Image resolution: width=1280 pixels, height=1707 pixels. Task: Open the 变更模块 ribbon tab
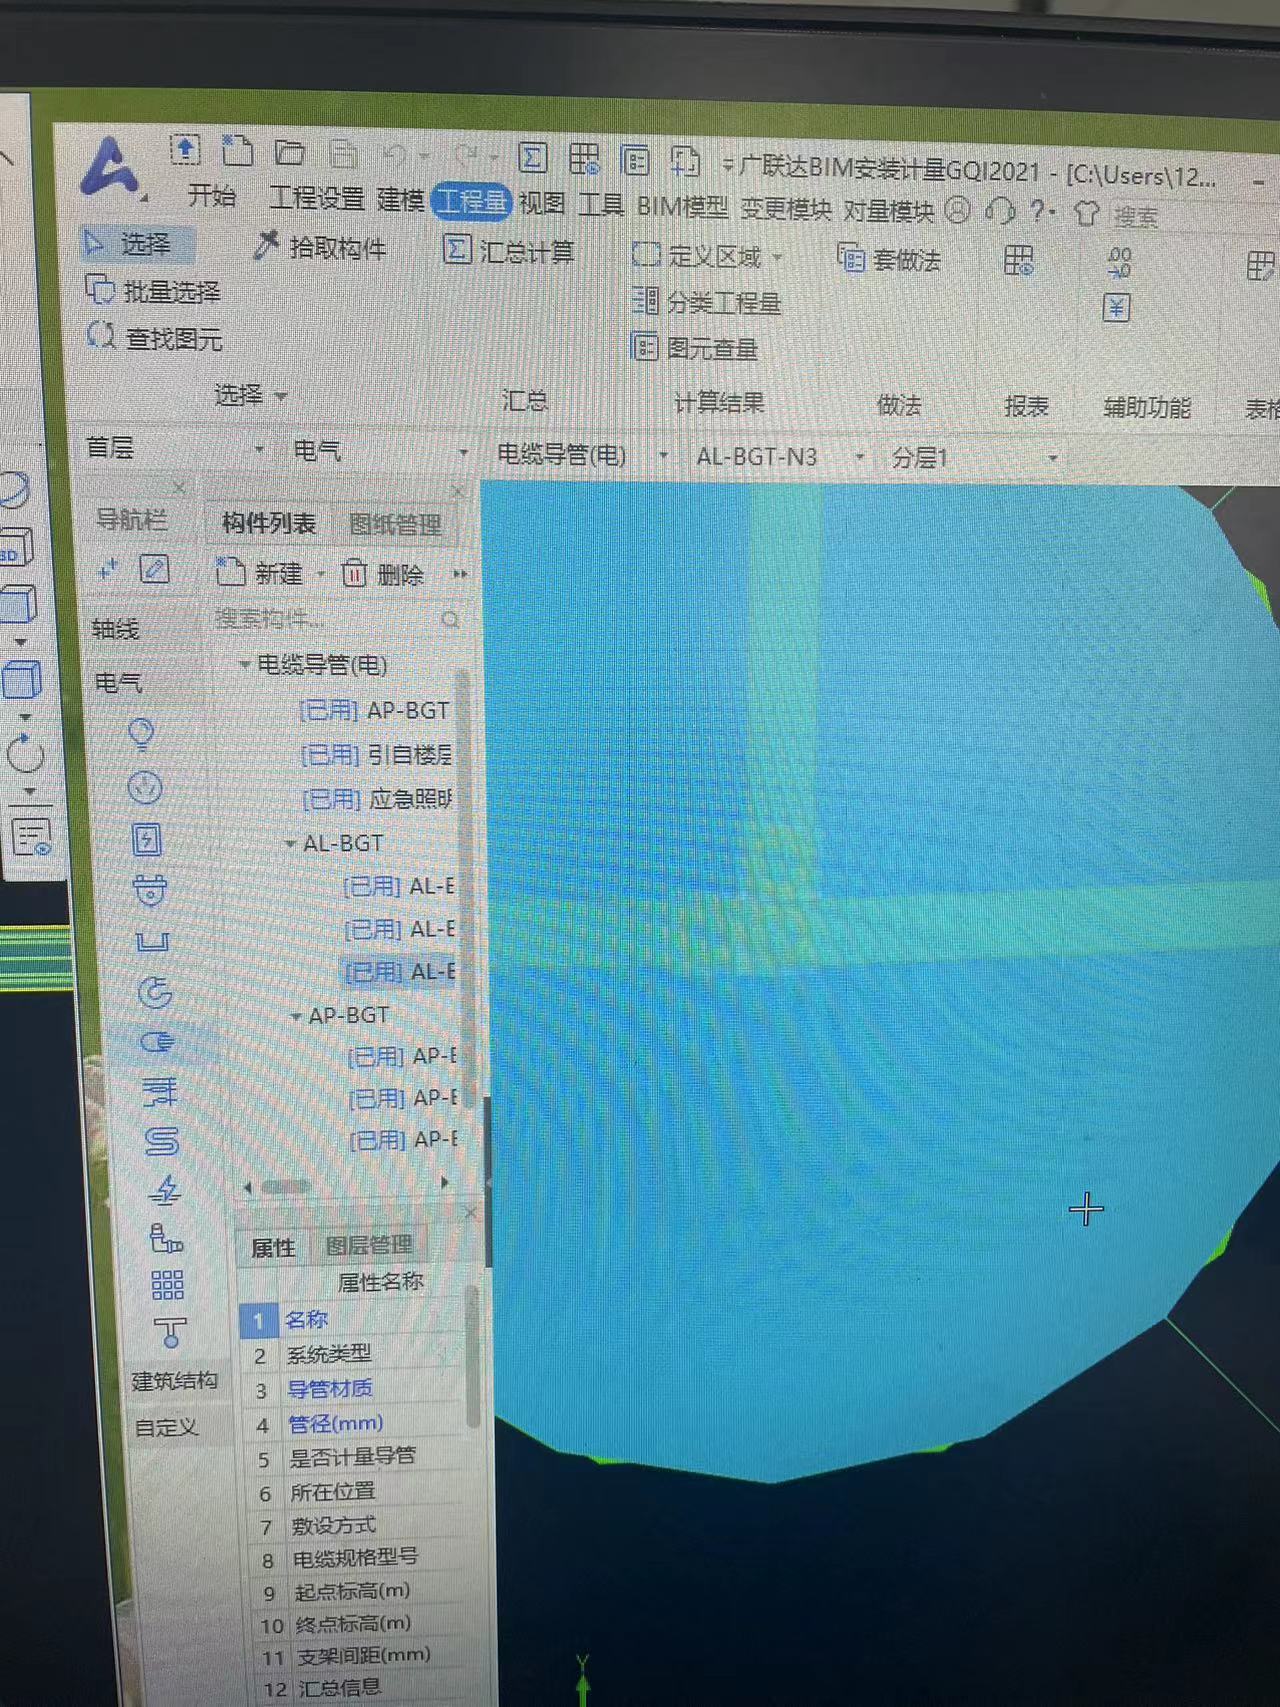pyautogui.click(x=786, y=209)
